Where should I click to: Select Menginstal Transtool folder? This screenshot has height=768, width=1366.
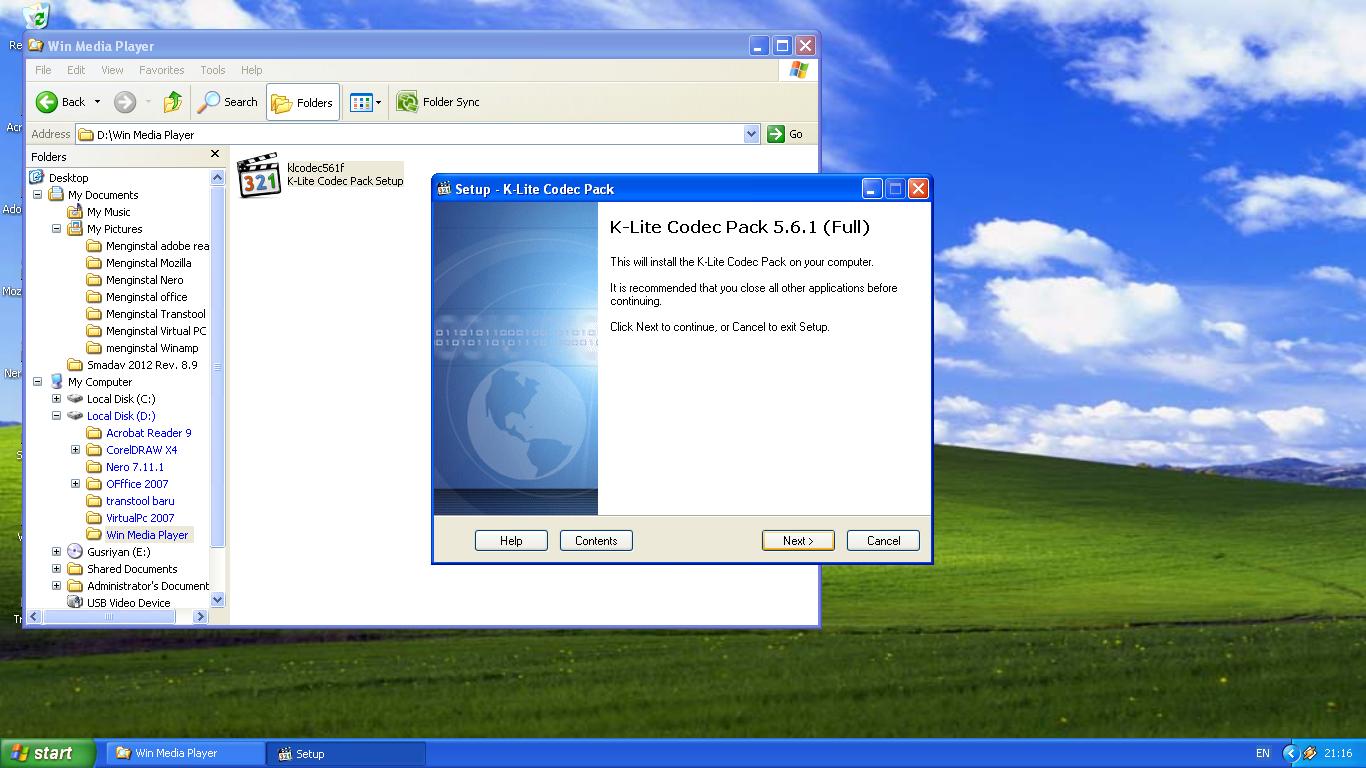point(155,314)
